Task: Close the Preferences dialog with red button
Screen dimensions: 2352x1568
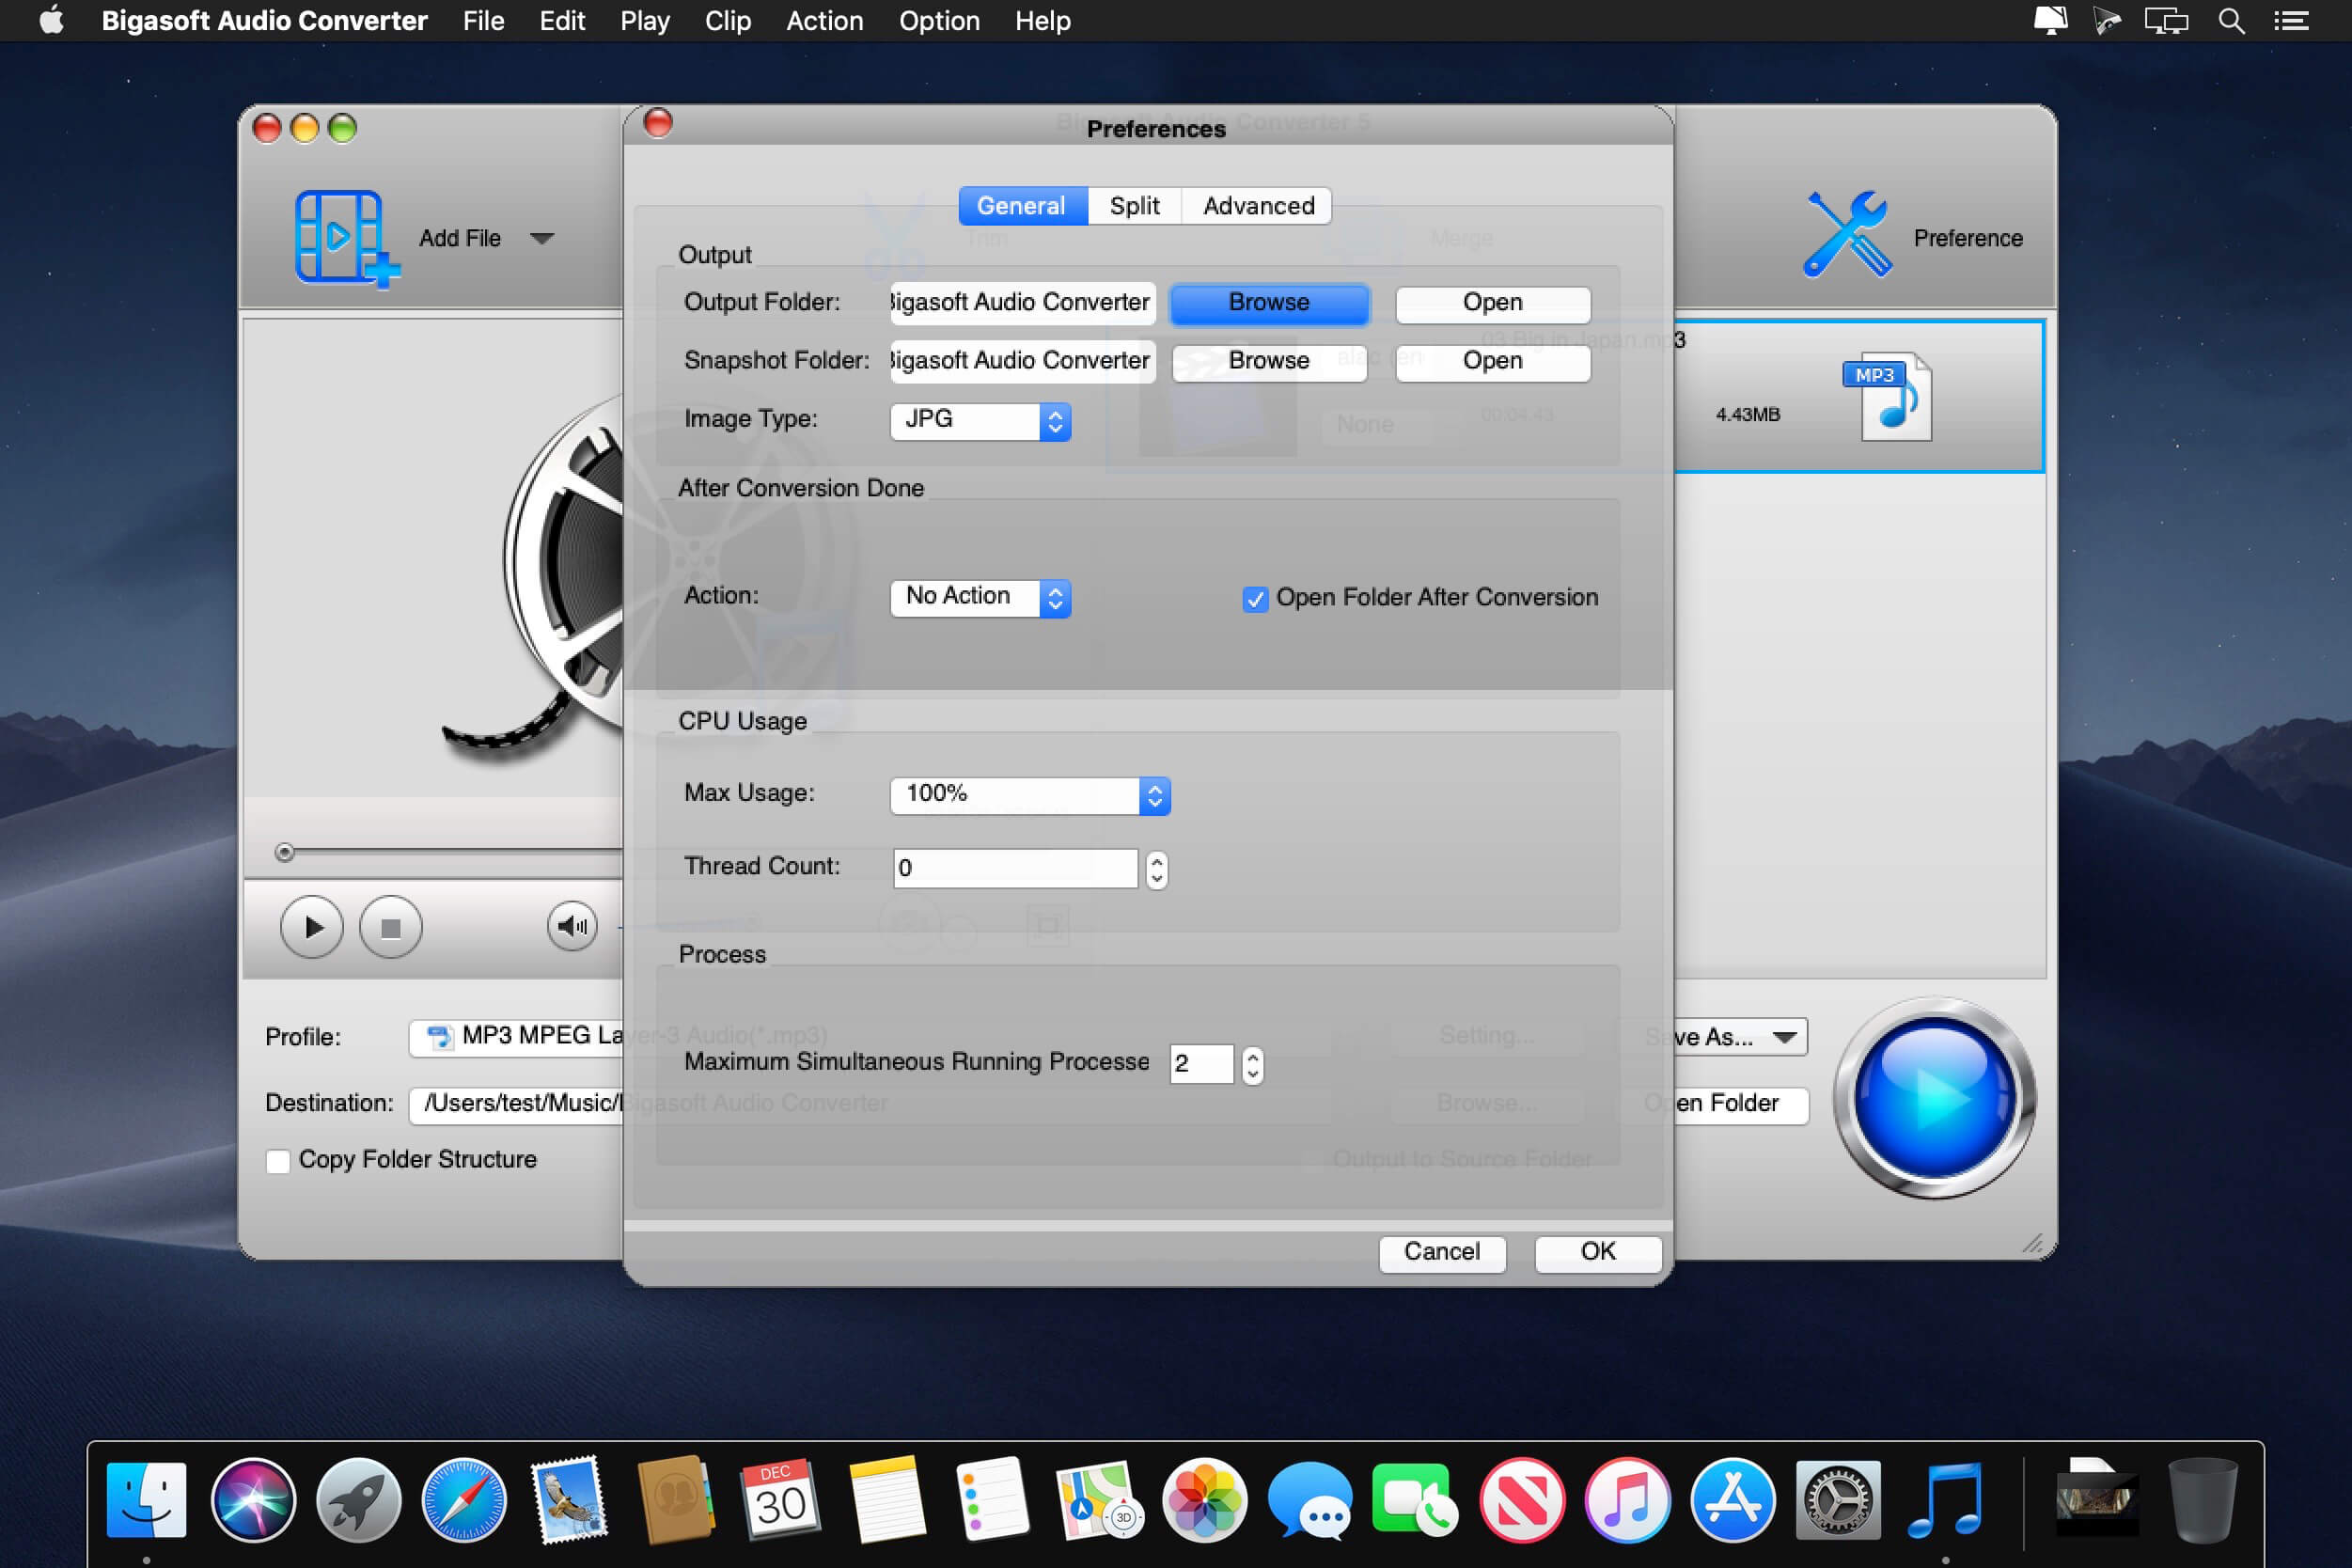Action: (658, 124)
